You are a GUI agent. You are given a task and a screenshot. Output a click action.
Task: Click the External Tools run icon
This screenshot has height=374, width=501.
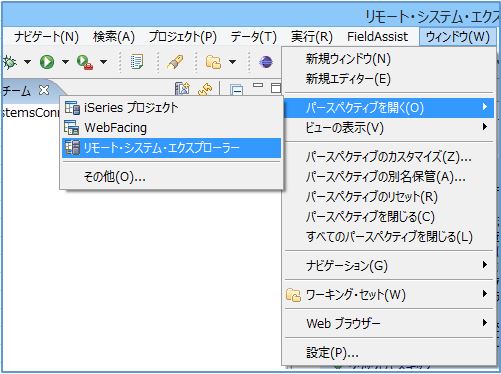point(85,62)
